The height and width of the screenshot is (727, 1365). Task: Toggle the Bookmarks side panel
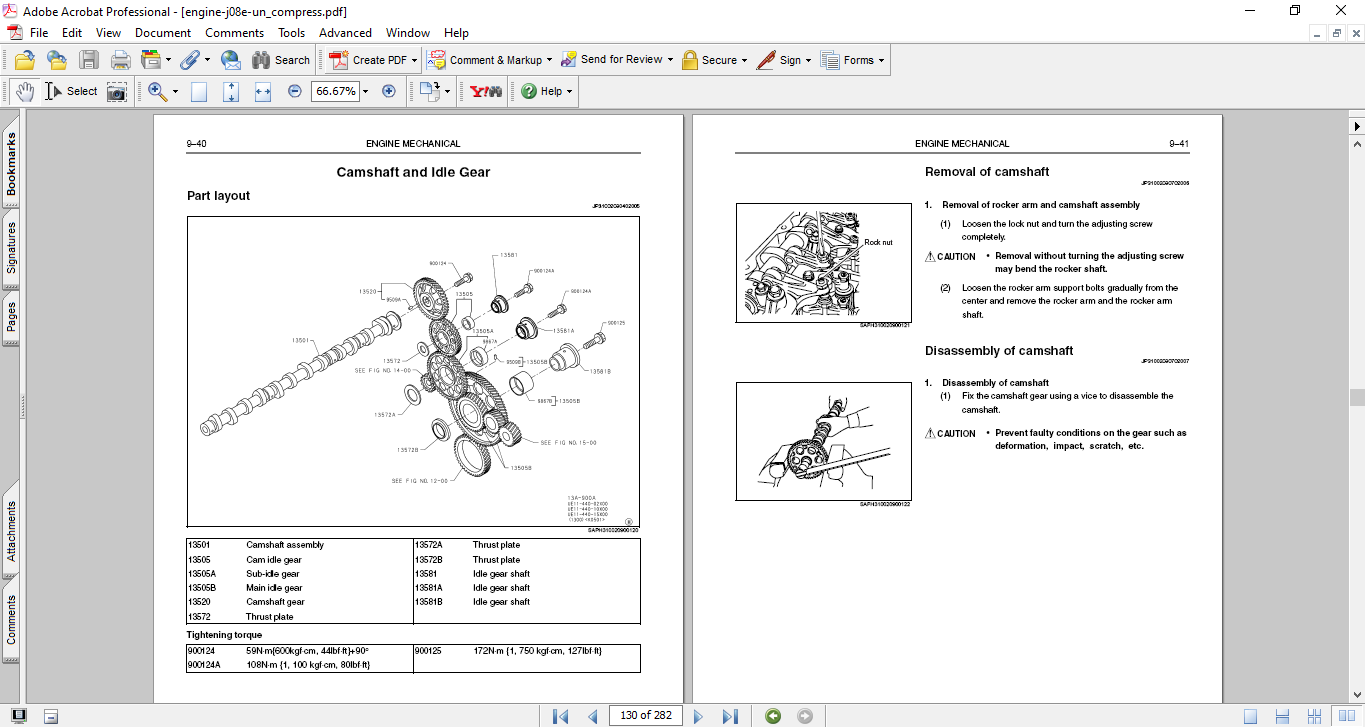tap(11, 165)
